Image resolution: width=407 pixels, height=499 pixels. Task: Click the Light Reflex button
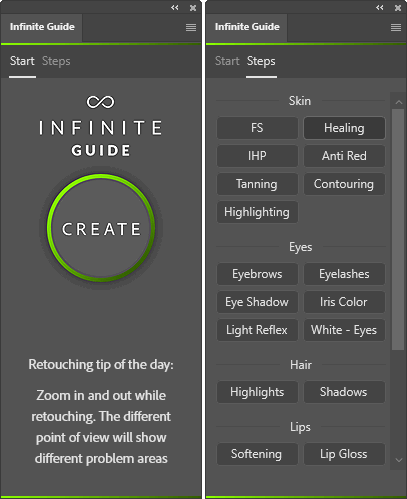(x=257, y=330)
